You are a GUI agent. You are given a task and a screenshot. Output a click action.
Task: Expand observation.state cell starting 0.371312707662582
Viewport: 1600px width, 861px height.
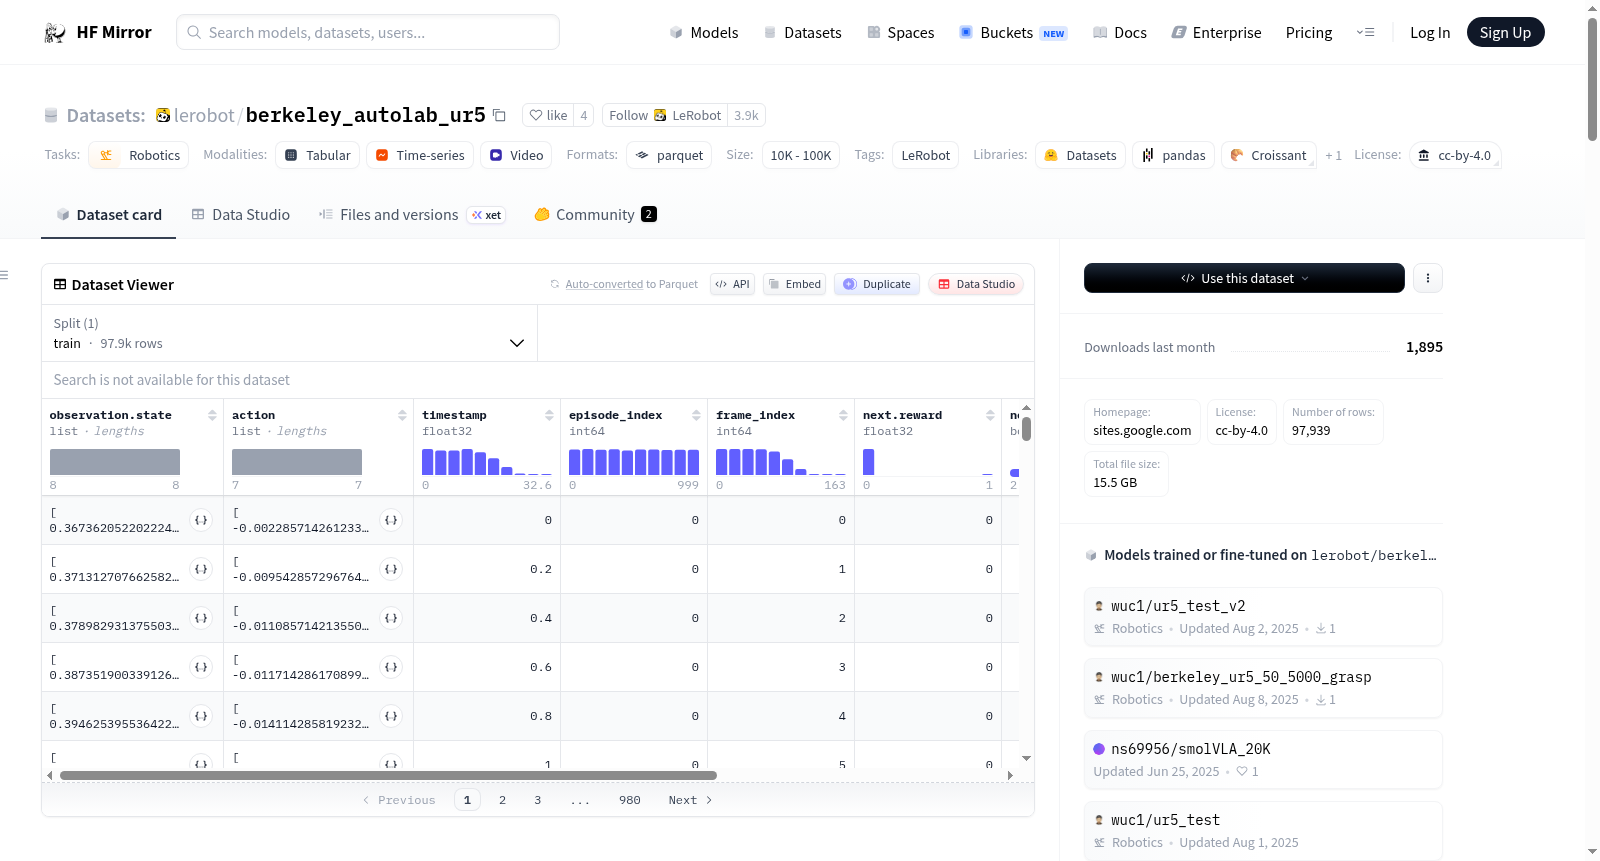(201, 569)
